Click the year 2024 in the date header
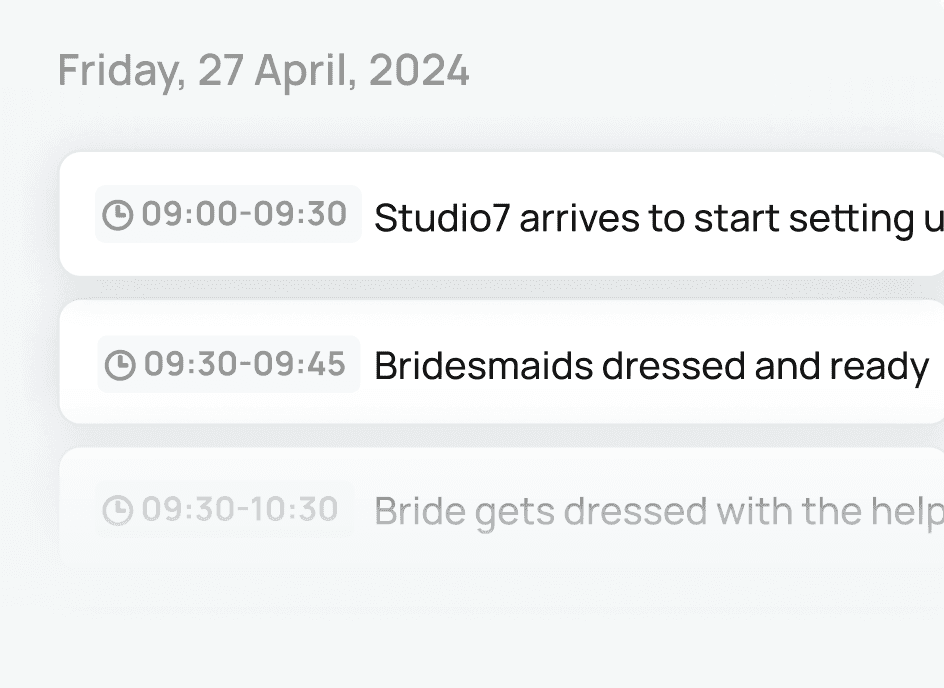Viewport: 944px width, 688px height. click(419, 70)
